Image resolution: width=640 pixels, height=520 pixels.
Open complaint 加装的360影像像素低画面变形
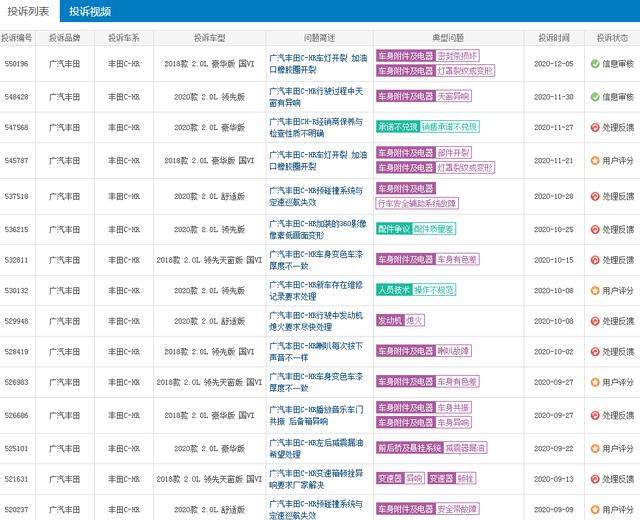(318, 229)
